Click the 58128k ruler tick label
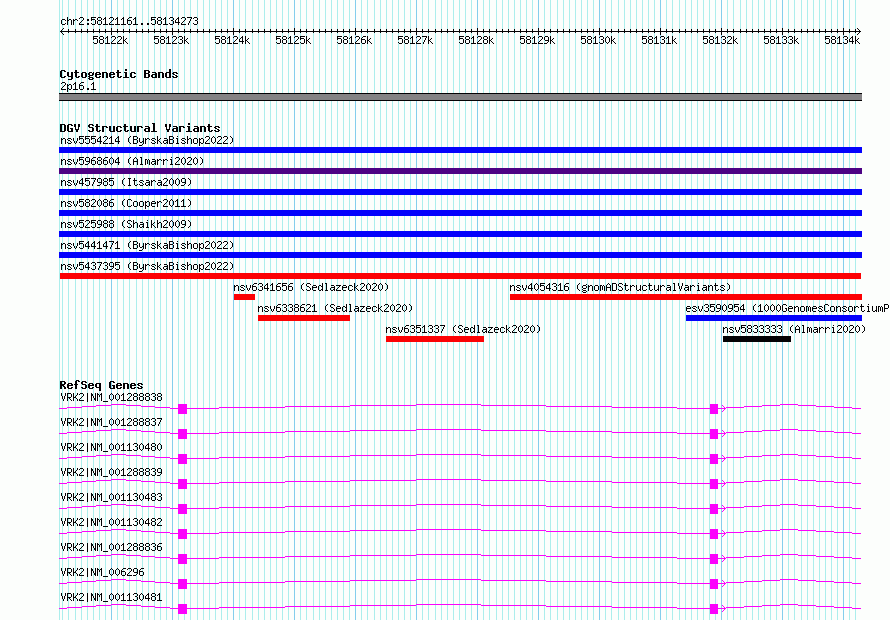The image size is (890, 620). [x=476, y=40]
